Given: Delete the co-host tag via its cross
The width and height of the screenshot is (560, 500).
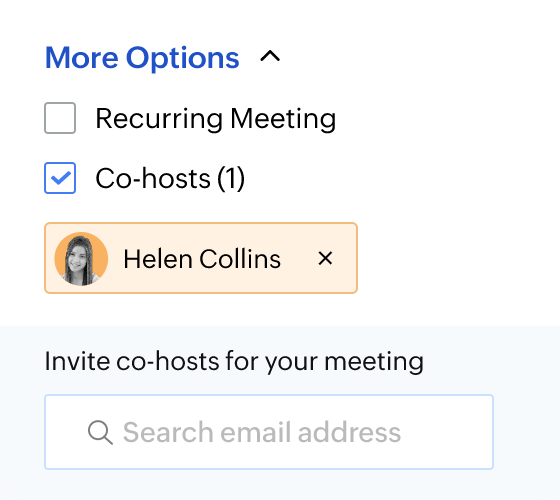Looking at the screenshot, I should pos(325,258).
